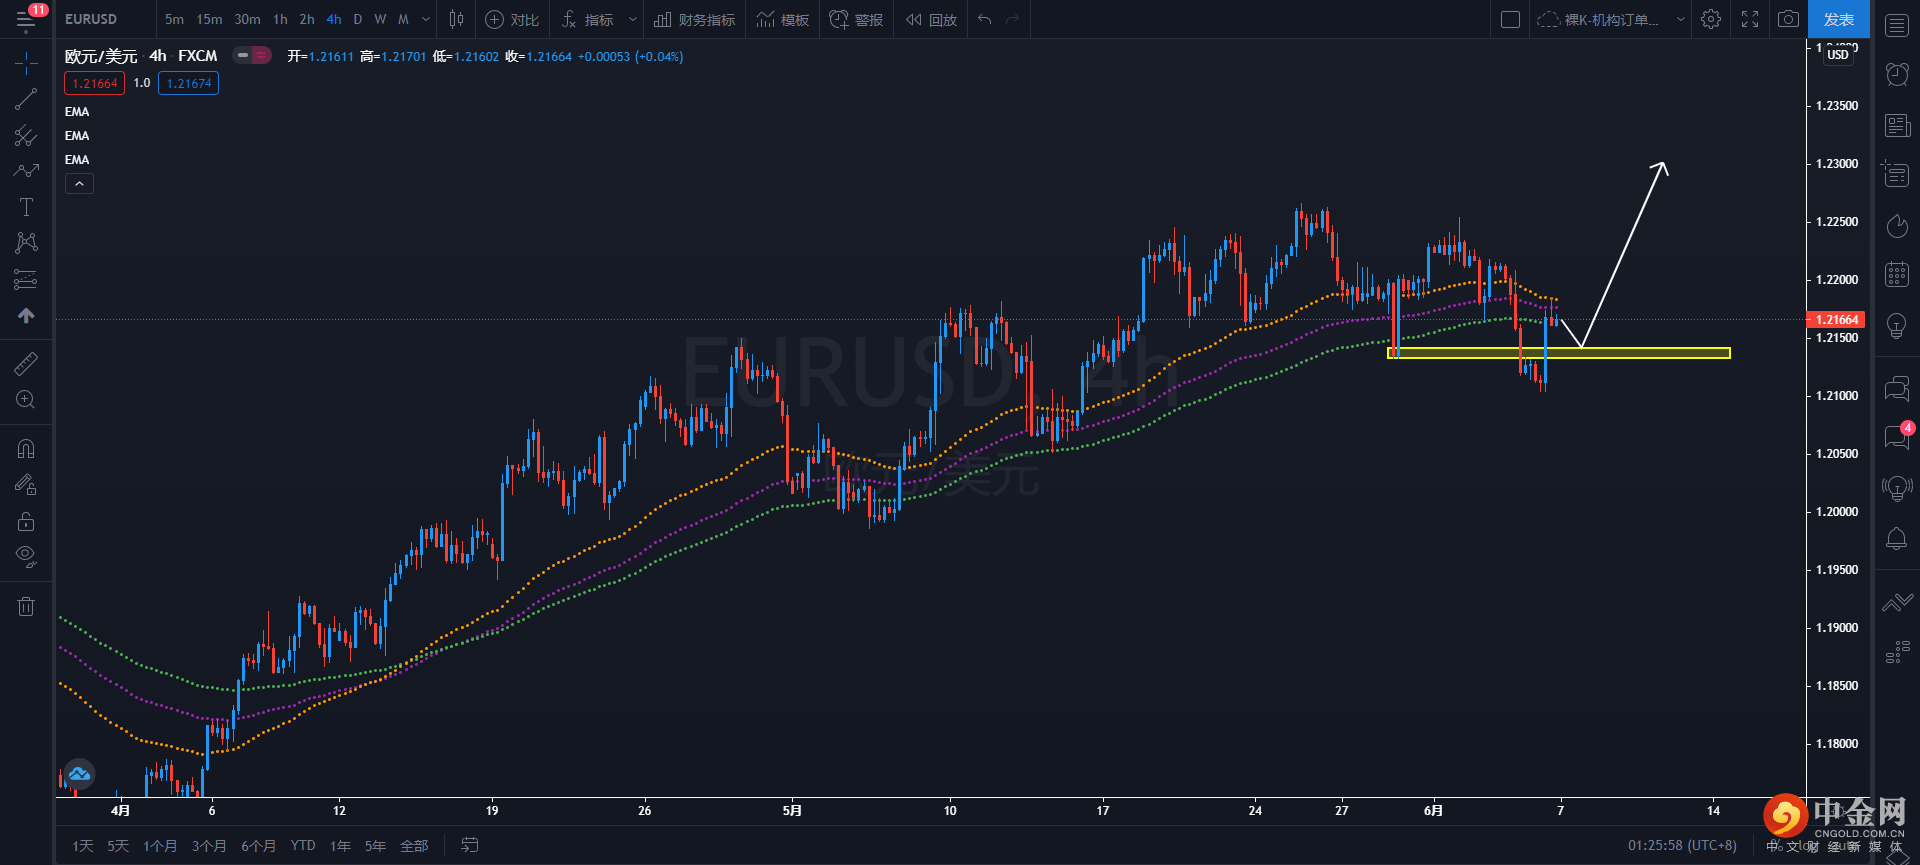Screen dimensions: 1920x865
Task: Open the zoom in tool
Action: tap(26, 400)
